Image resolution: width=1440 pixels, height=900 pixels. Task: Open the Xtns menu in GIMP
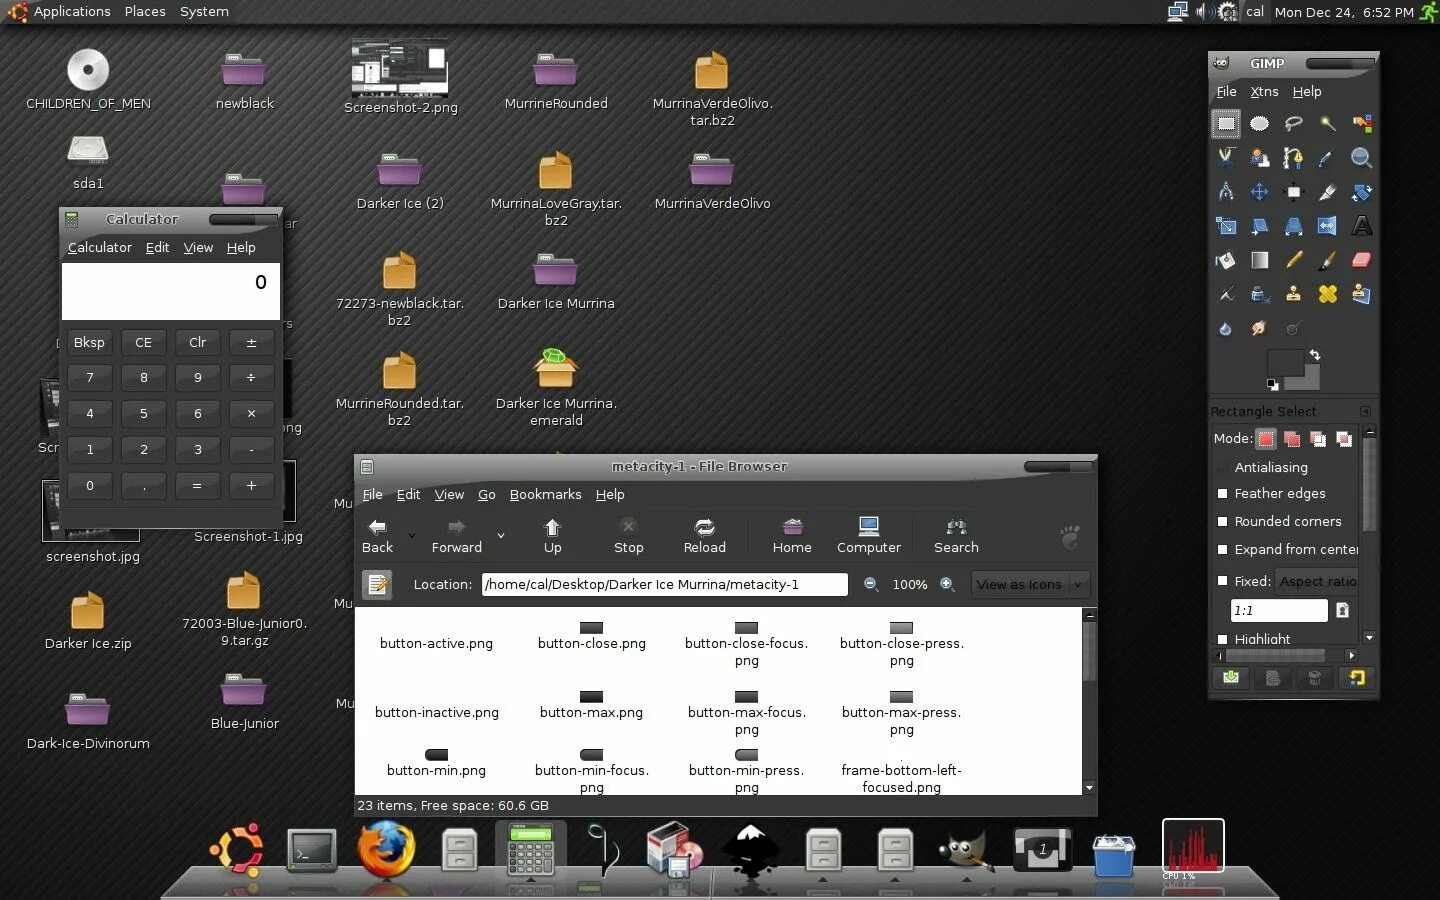(1264, 91)
